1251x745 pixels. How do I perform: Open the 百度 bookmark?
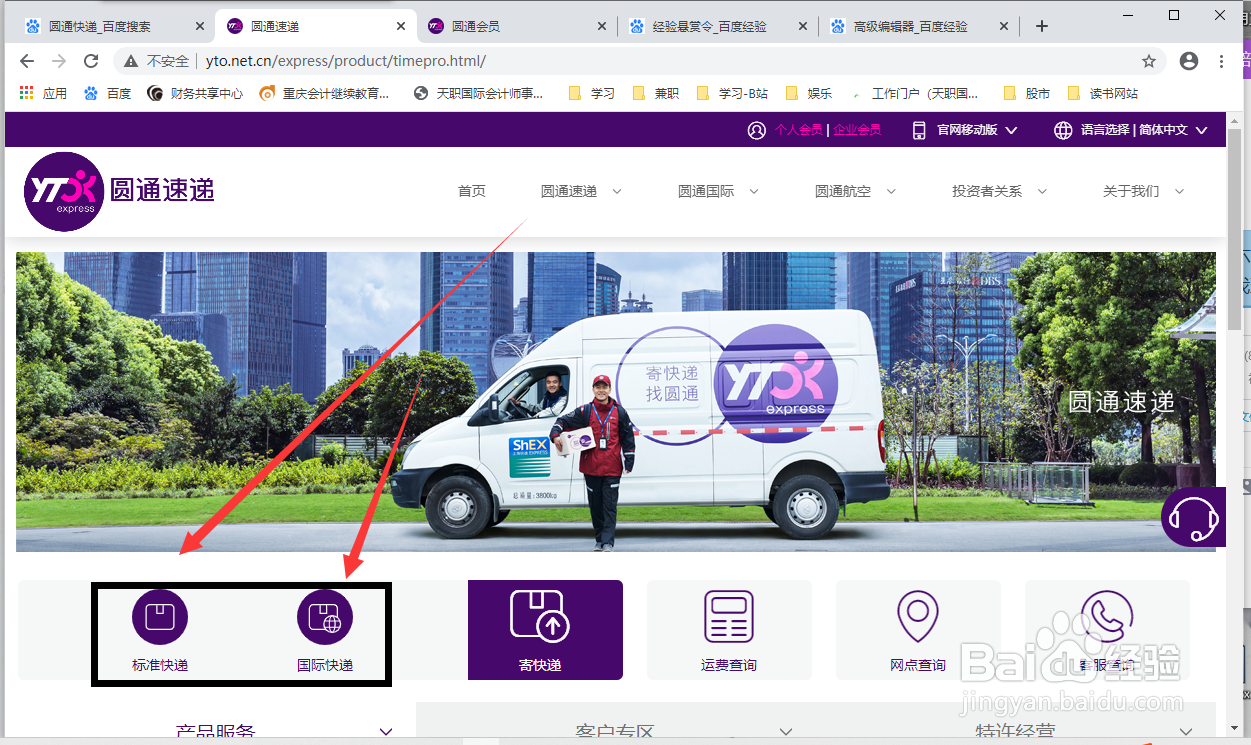(x=108, y=93)
